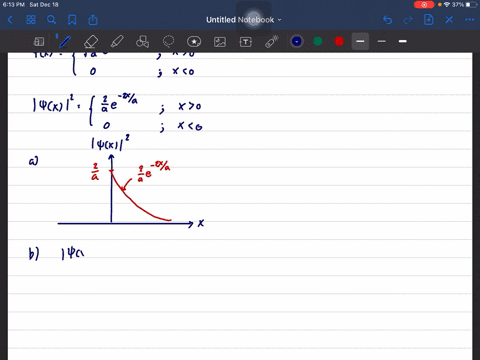480x360 pixels.
Task: Select the Shapes tool
Action: pos(143,42)
